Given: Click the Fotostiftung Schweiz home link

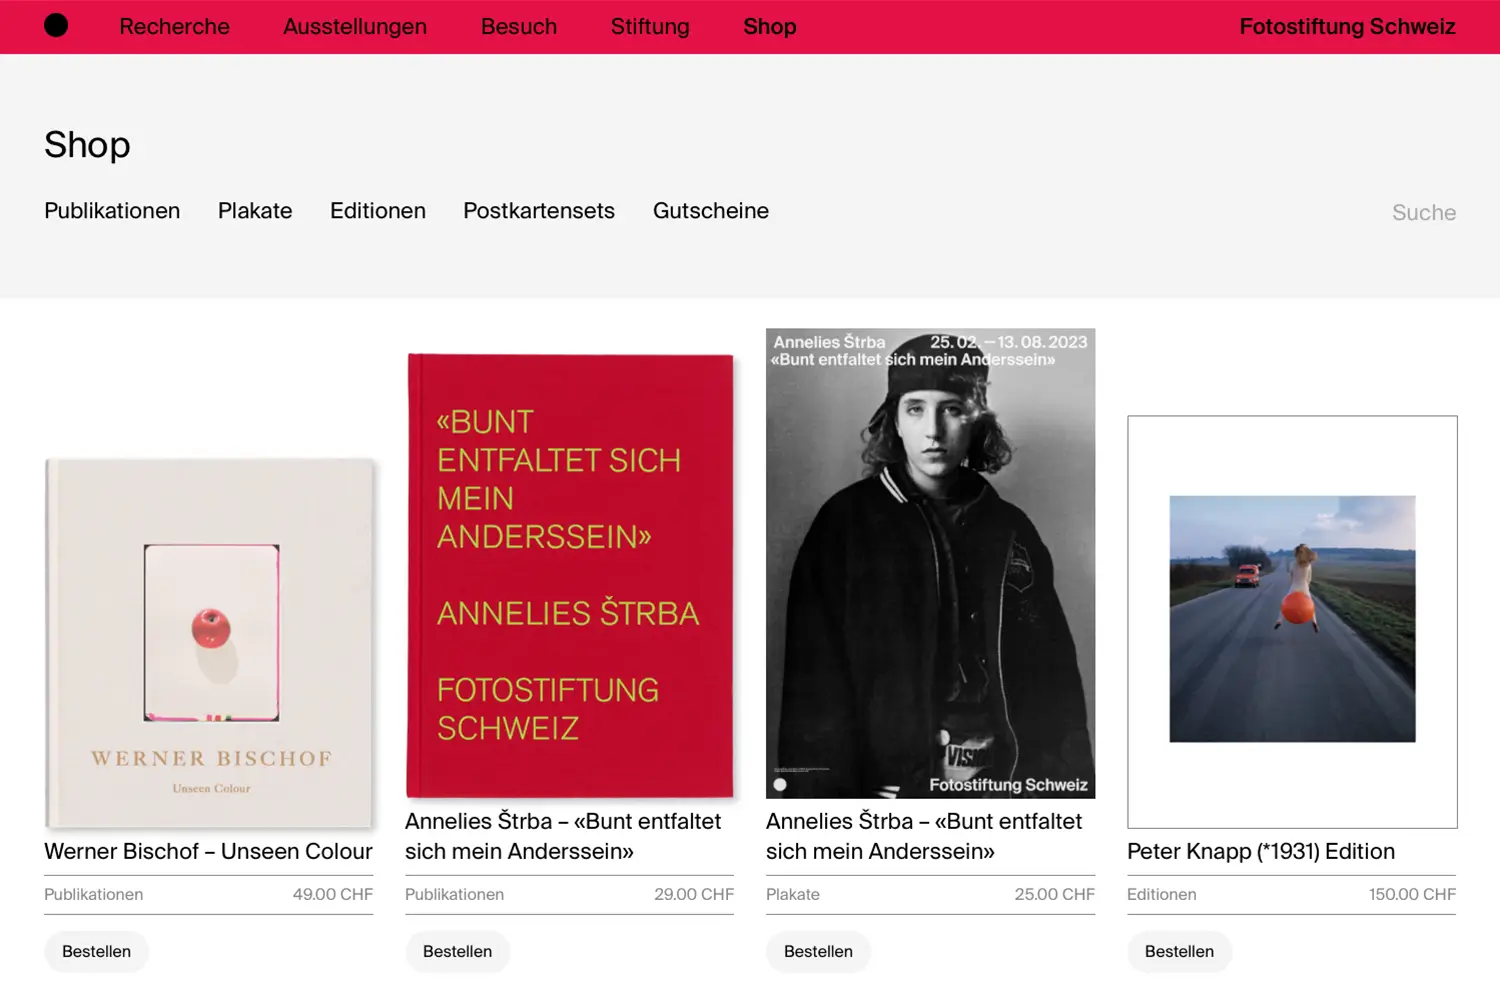Looking at the screenshot, I should 1347,27.
